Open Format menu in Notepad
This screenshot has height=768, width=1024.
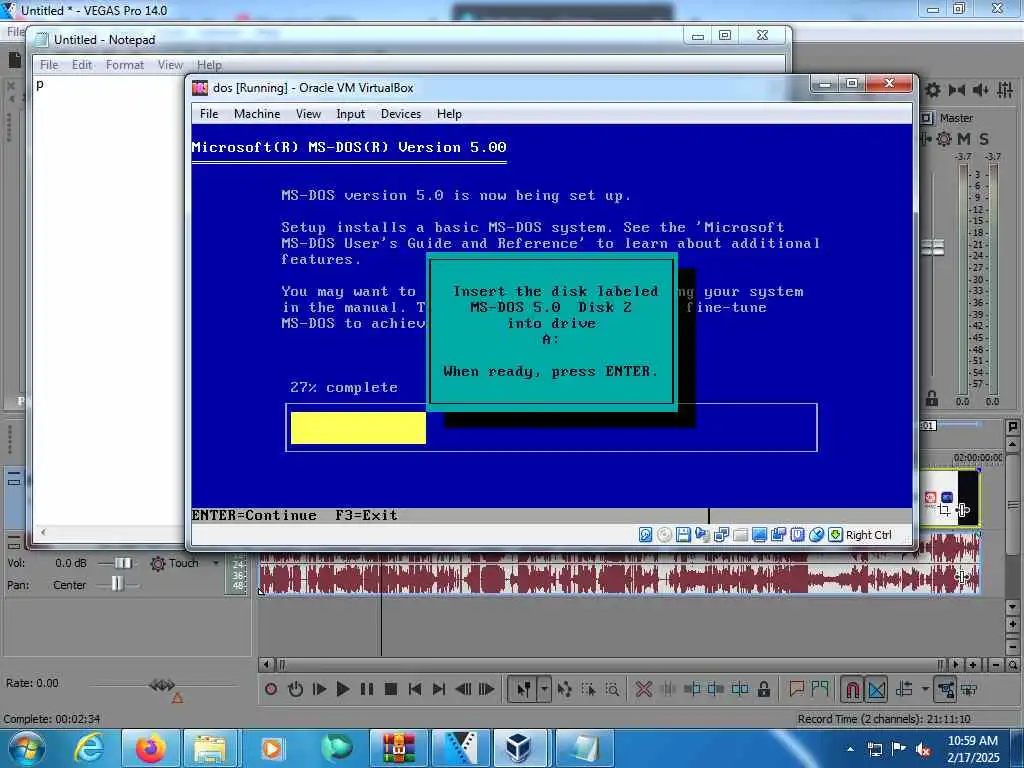[x=125, y=65]
